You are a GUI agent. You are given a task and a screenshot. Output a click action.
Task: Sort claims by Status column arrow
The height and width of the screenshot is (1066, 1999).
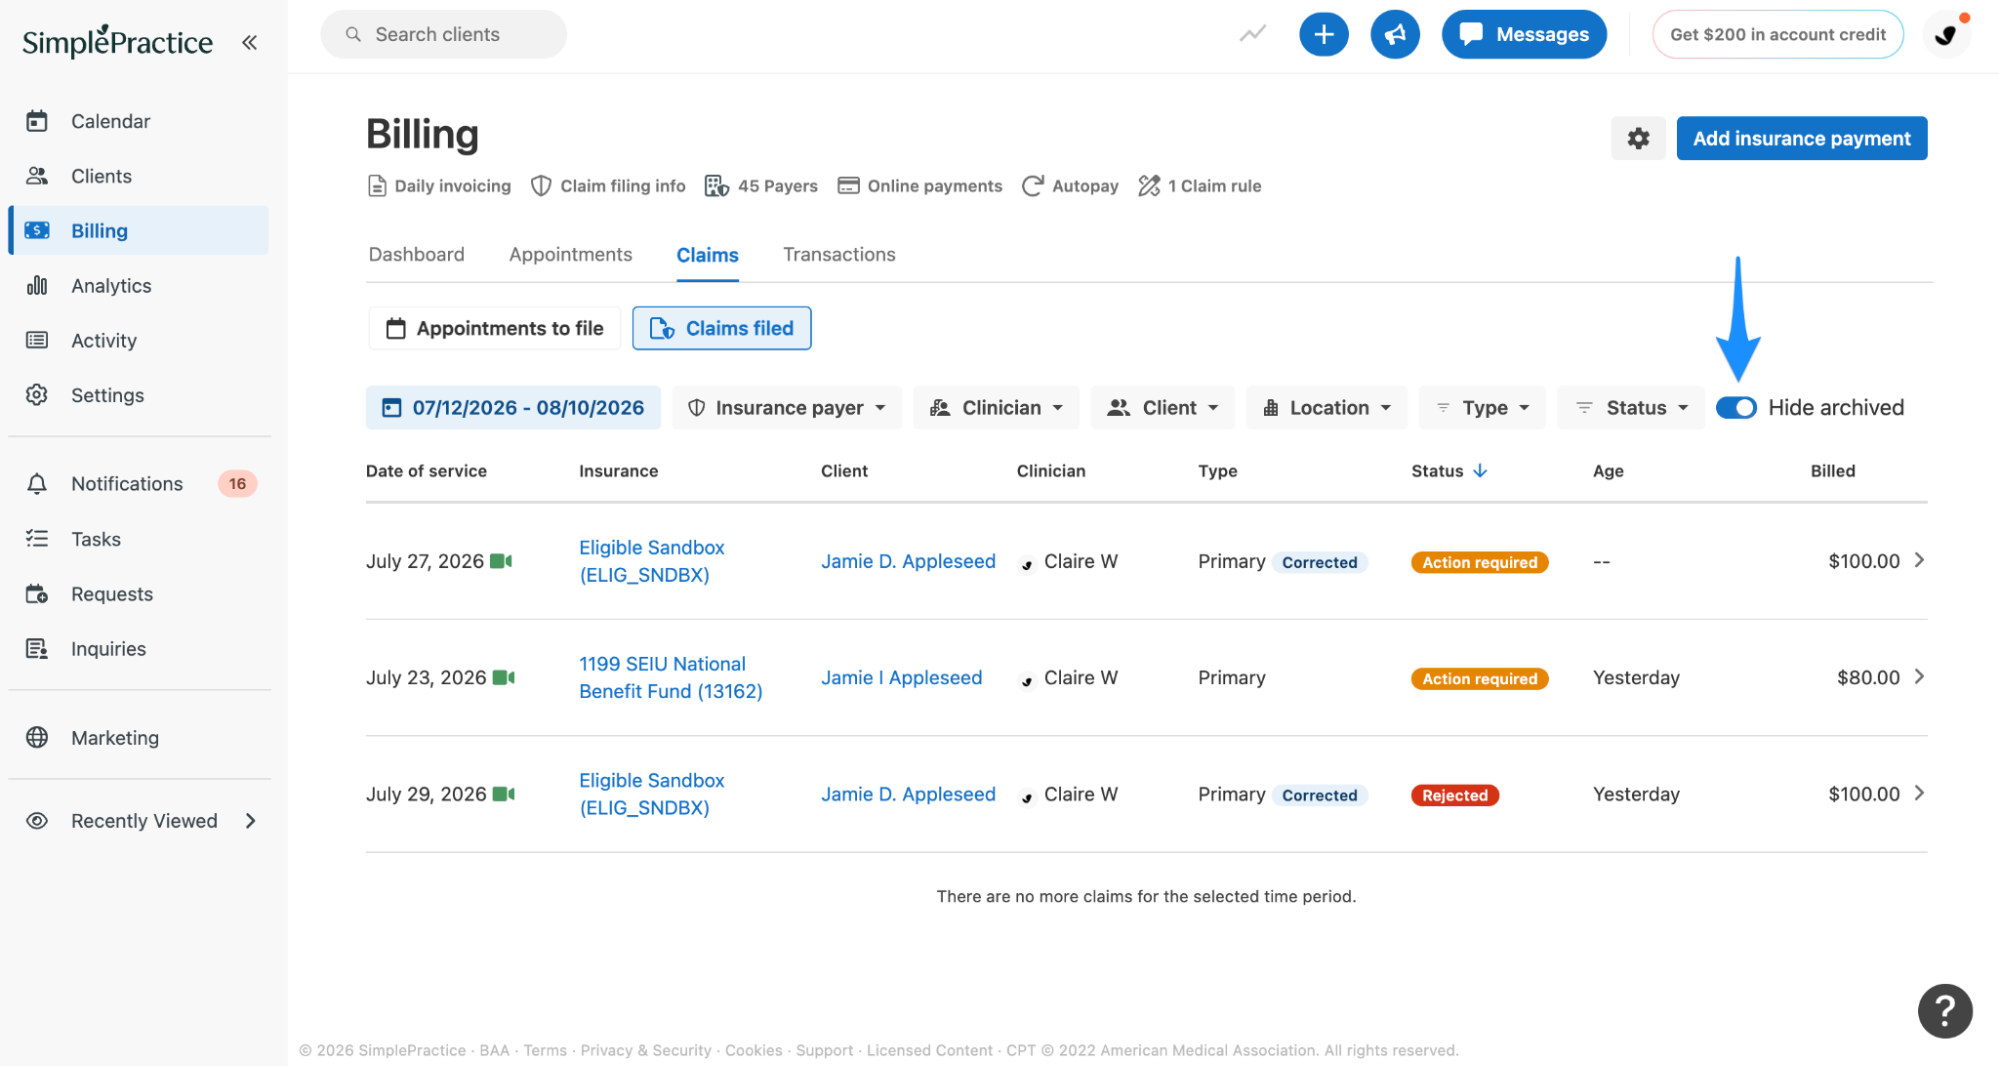pyautogui.click(x=1480, y=471)
